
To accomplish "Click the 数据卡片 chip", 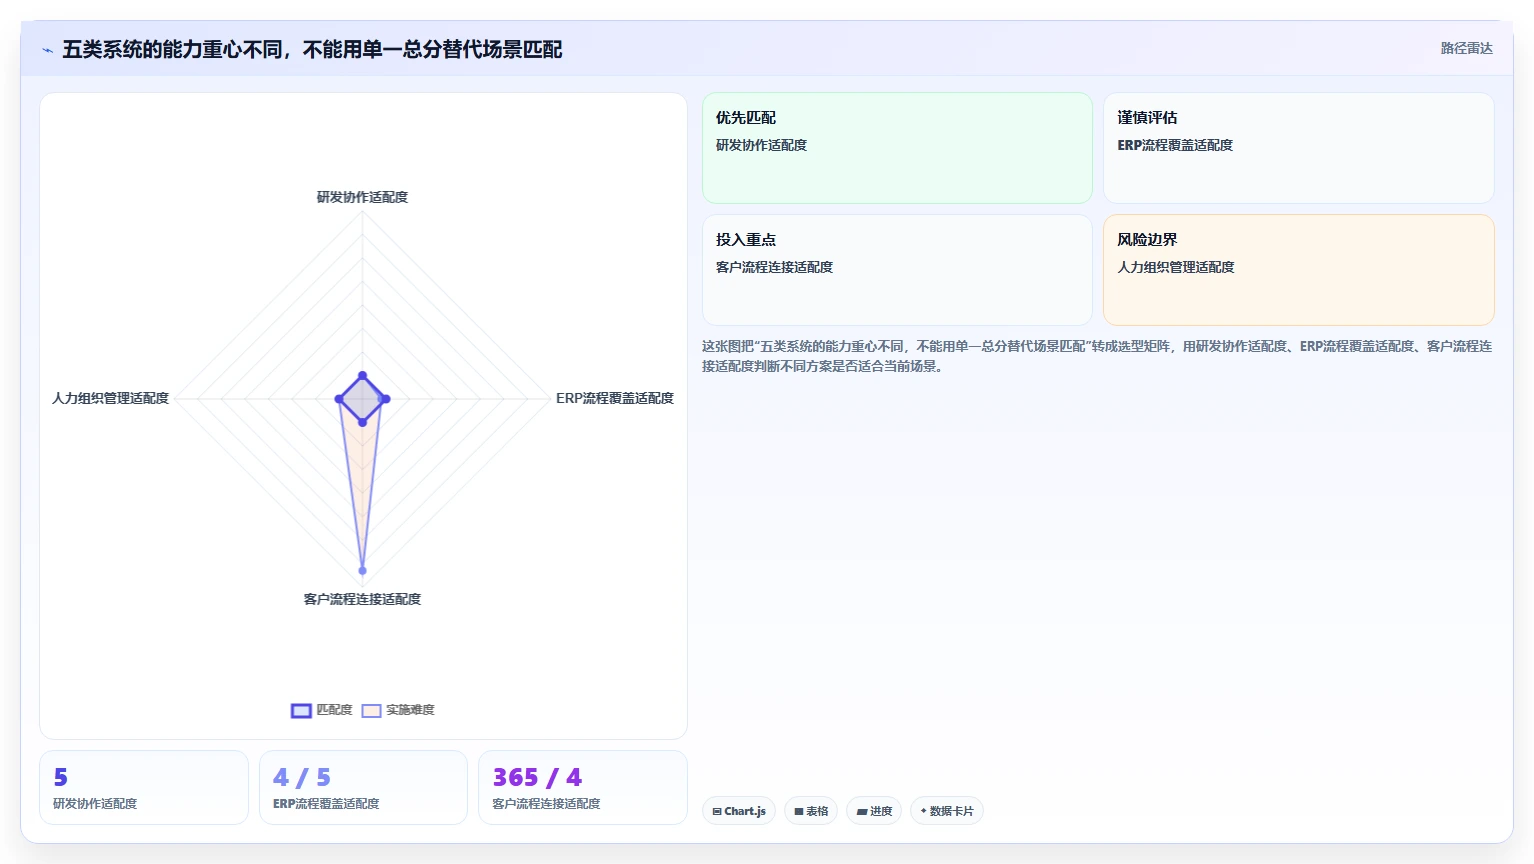I will pos(946,811).
